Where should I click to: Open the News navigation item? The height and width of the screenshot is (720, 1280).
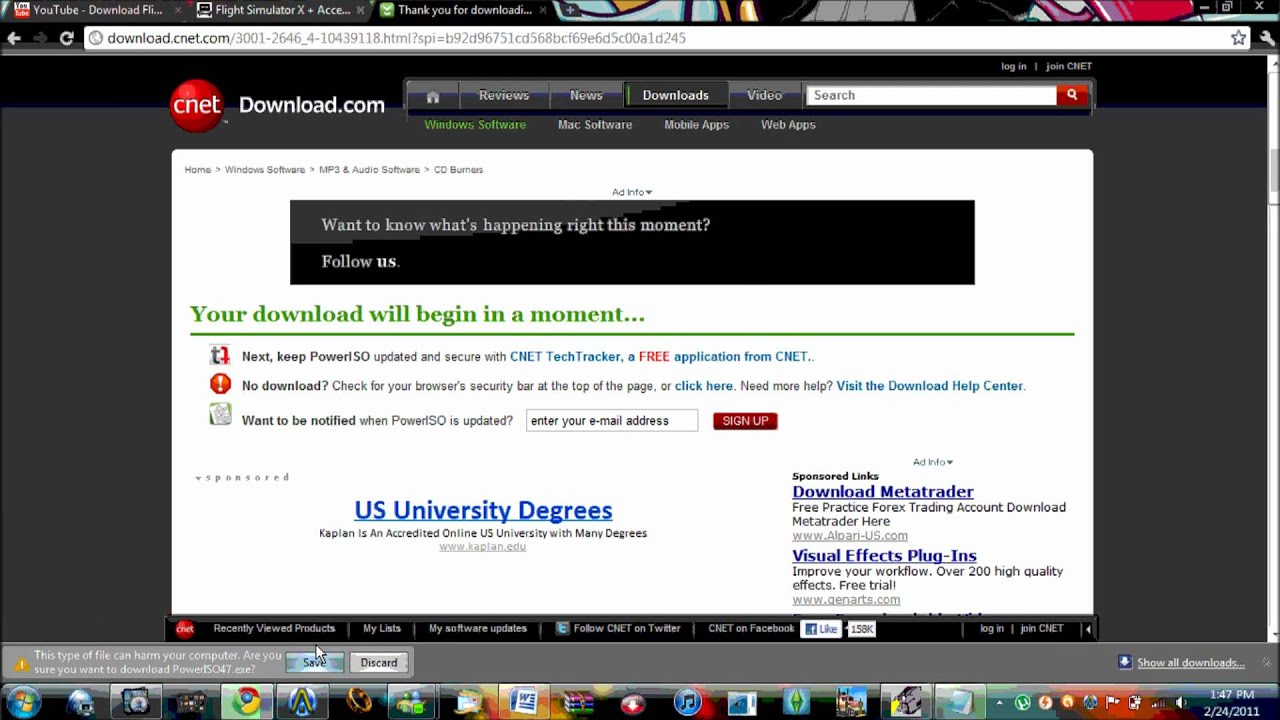(x=586, y=95)
